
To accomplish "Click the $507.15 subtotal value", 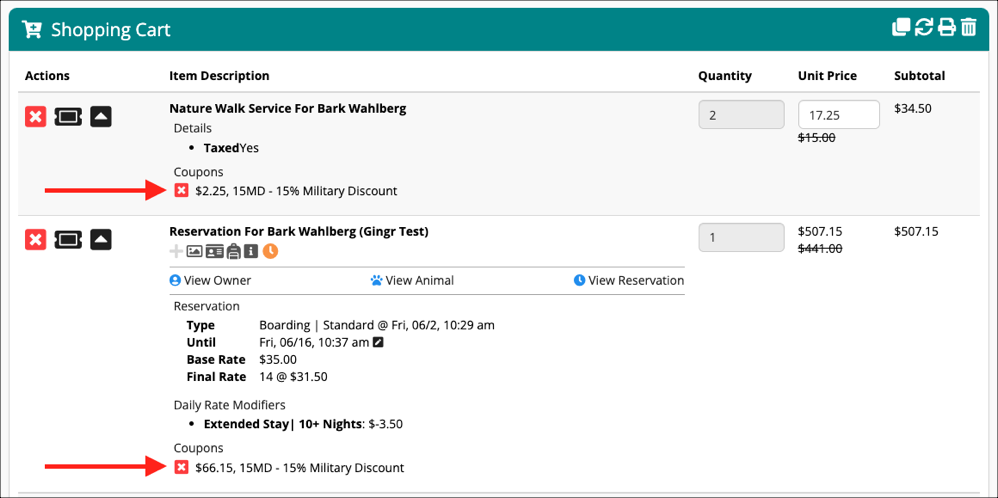I will [x=917, y=231].
